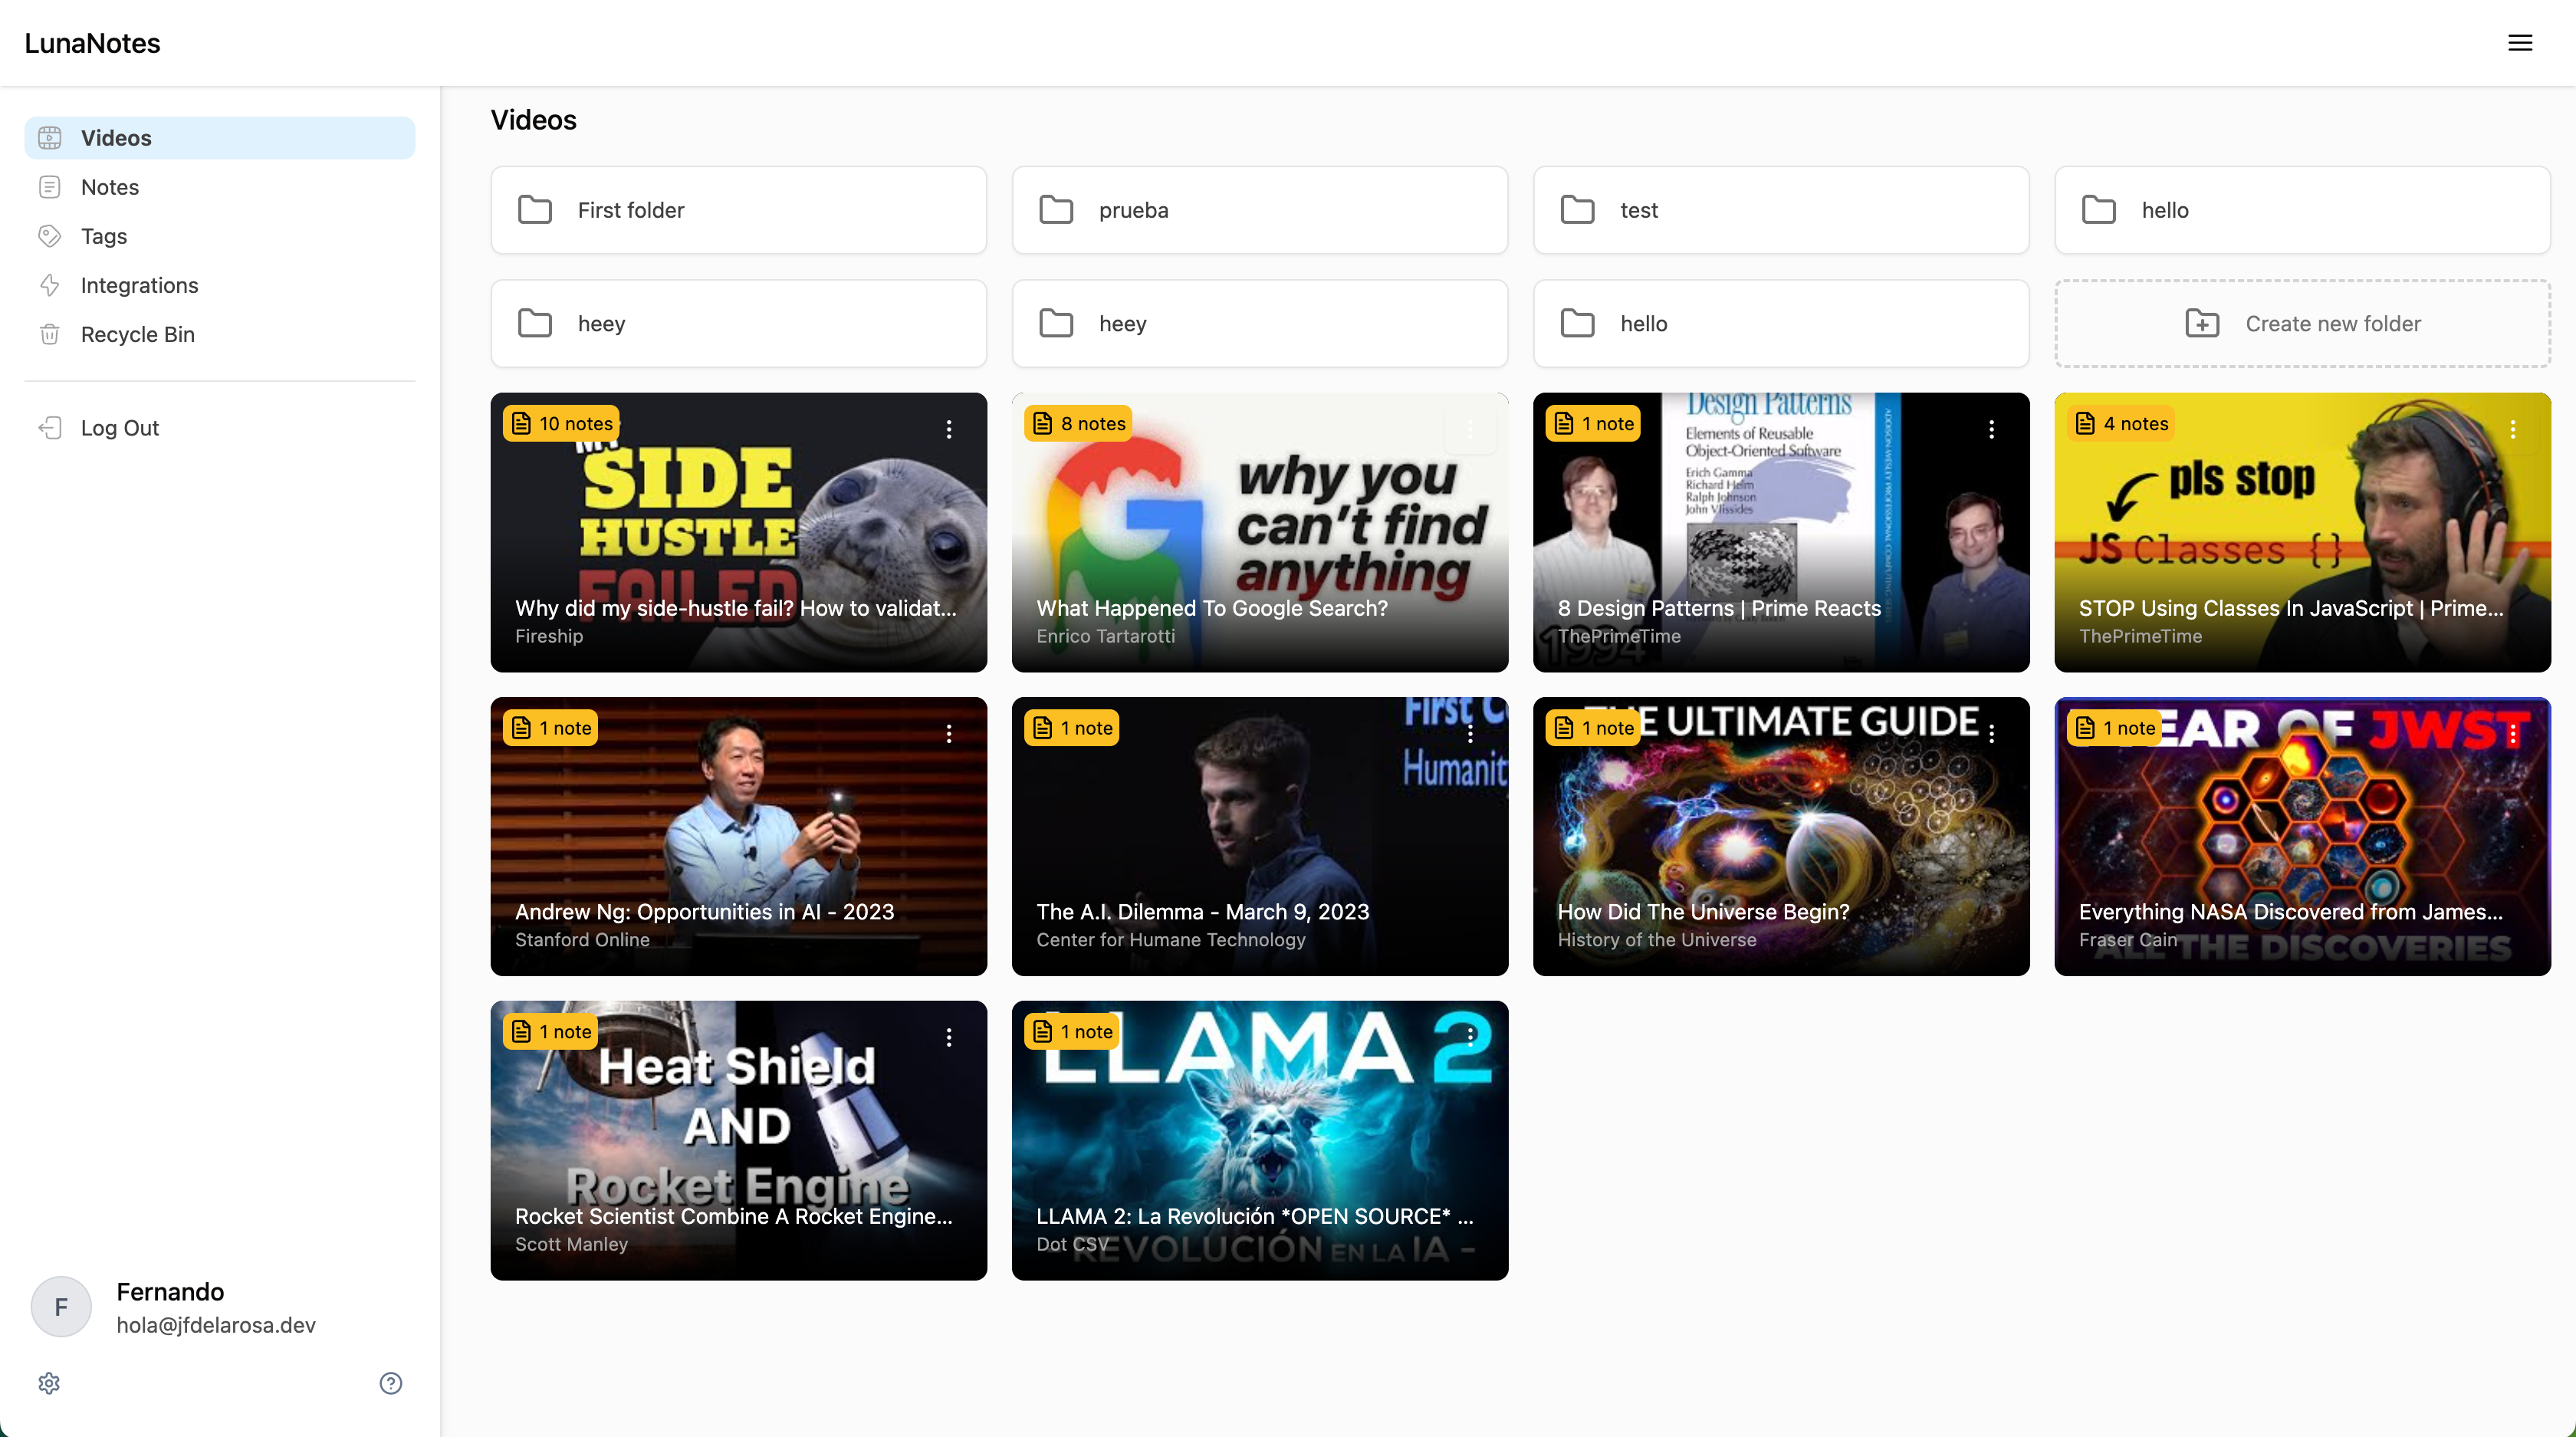
Task: Open 8 Design Patterns Prime Reacts video
Action: (1781, 532)
